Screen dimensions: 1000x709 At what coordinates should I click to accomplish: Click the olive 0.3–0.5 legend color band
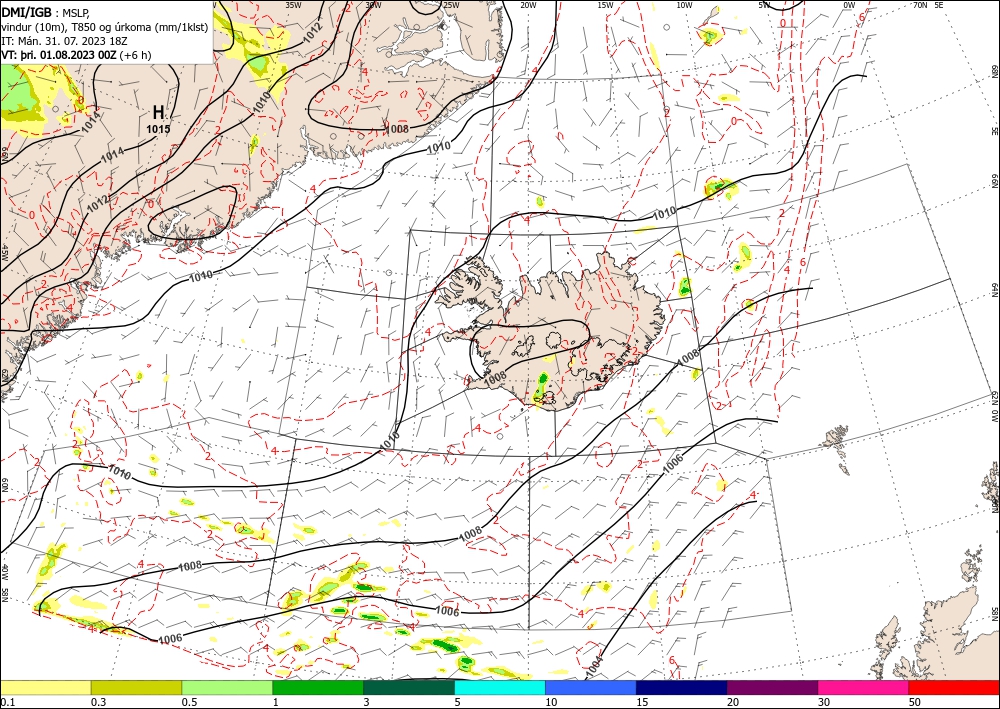(136, 687)
